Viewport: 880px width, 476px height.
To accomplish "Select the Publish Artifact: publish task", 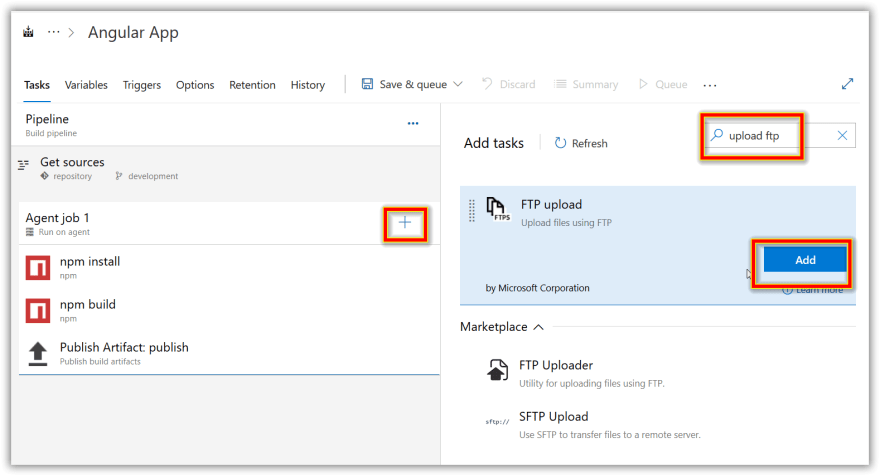I will [x=229, y=354].
